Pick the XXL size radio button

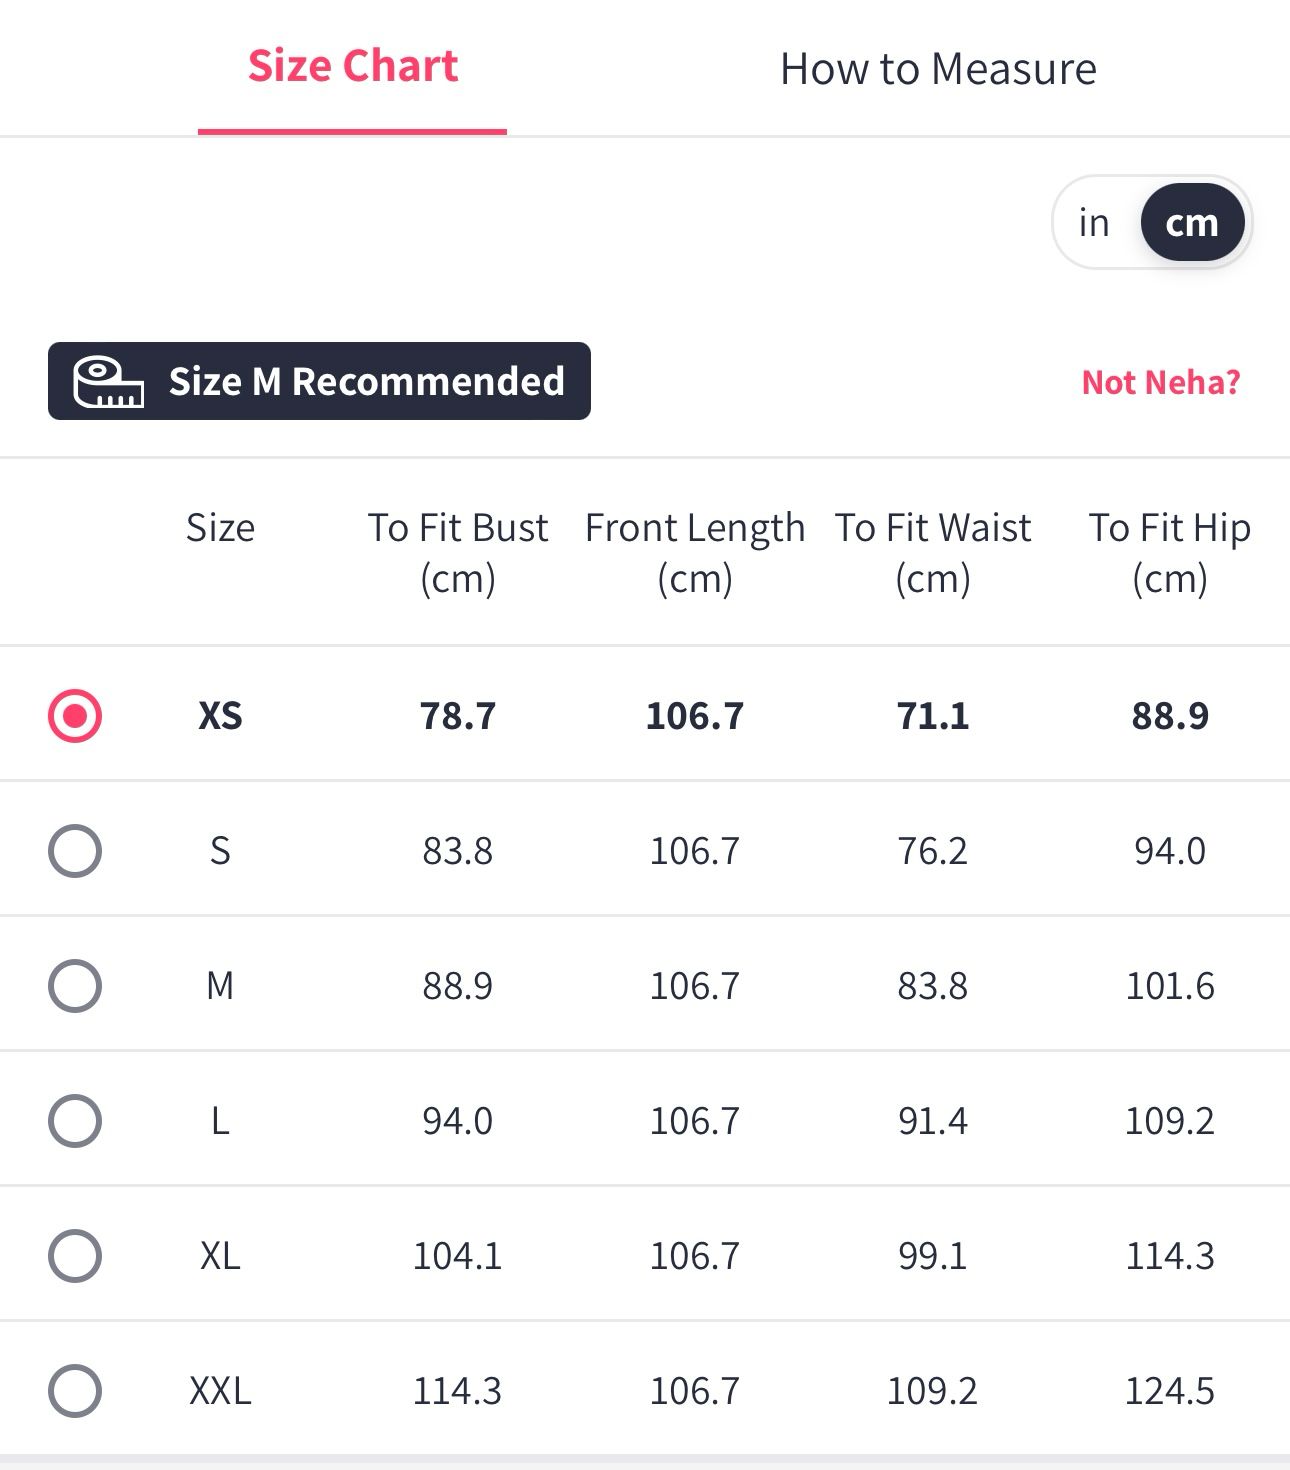(x=75, y=1391)
